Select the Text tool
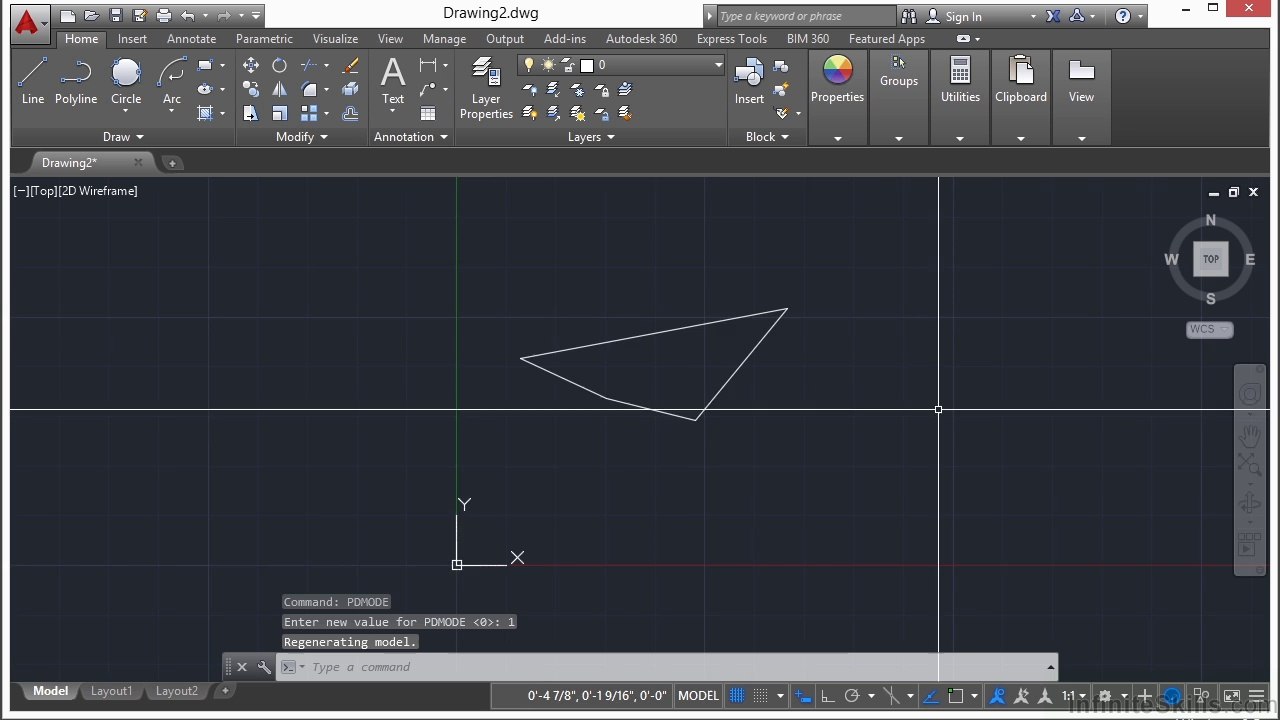1280x720 pixels. click(393, 80)
